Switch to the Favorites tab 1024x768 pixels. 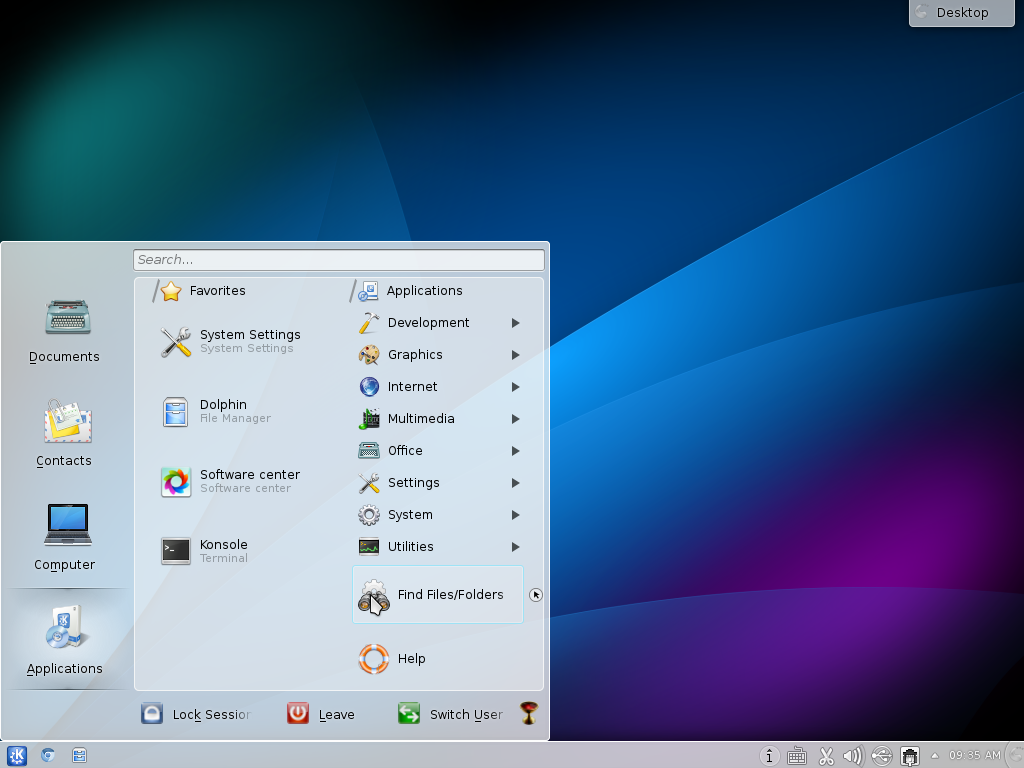tap(215, 291)
